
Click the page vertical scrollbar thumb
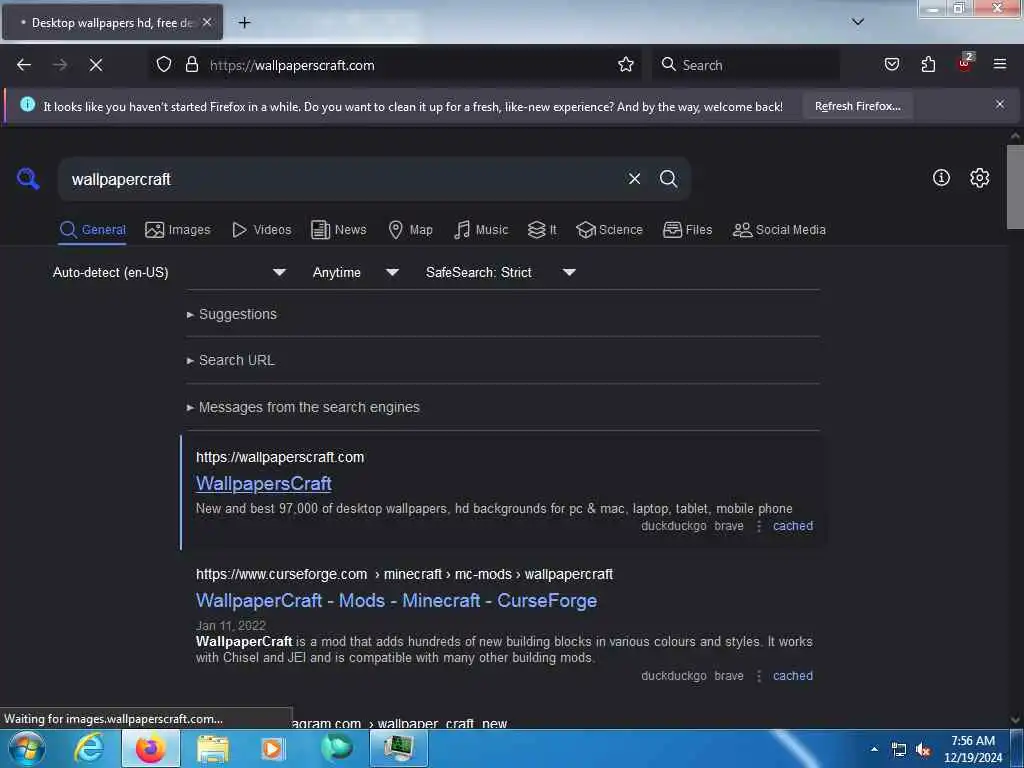pos(1015,187)
